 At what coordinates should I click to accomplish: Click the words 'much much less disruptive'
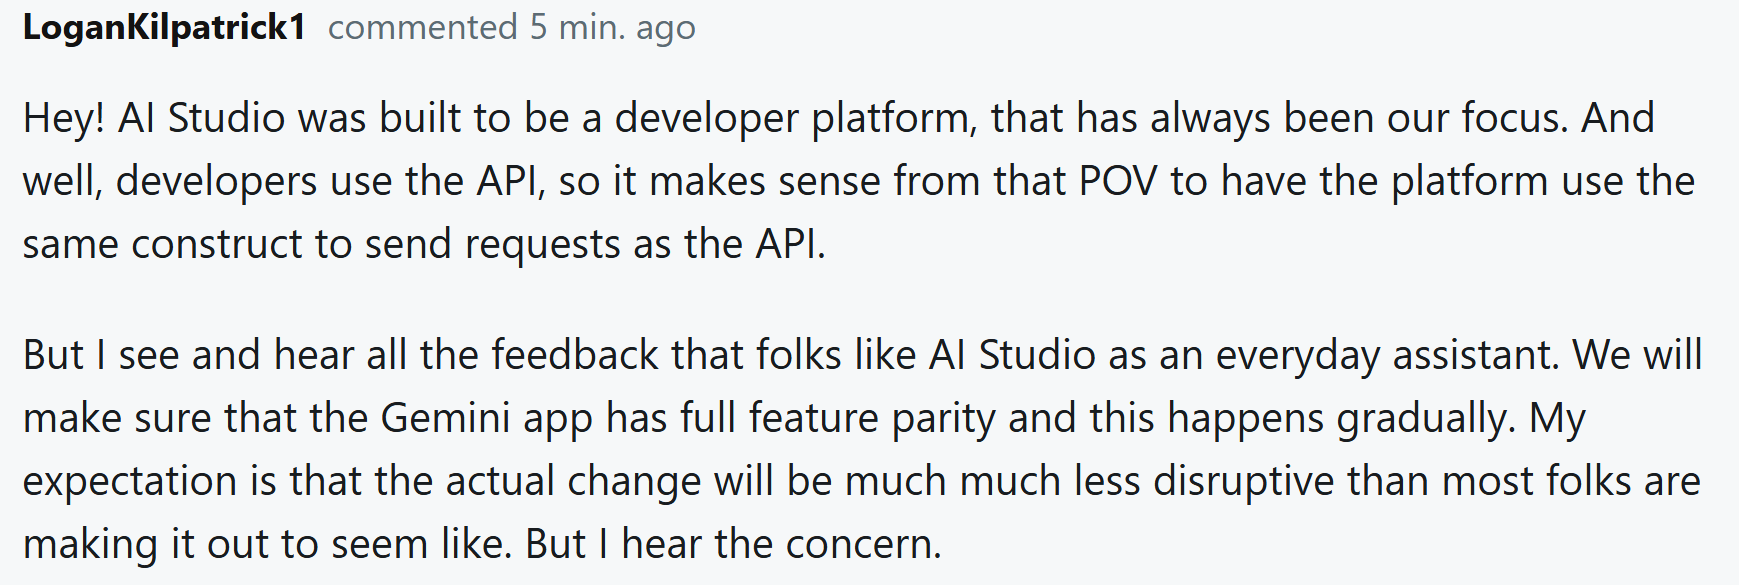tap(1089, 482)
